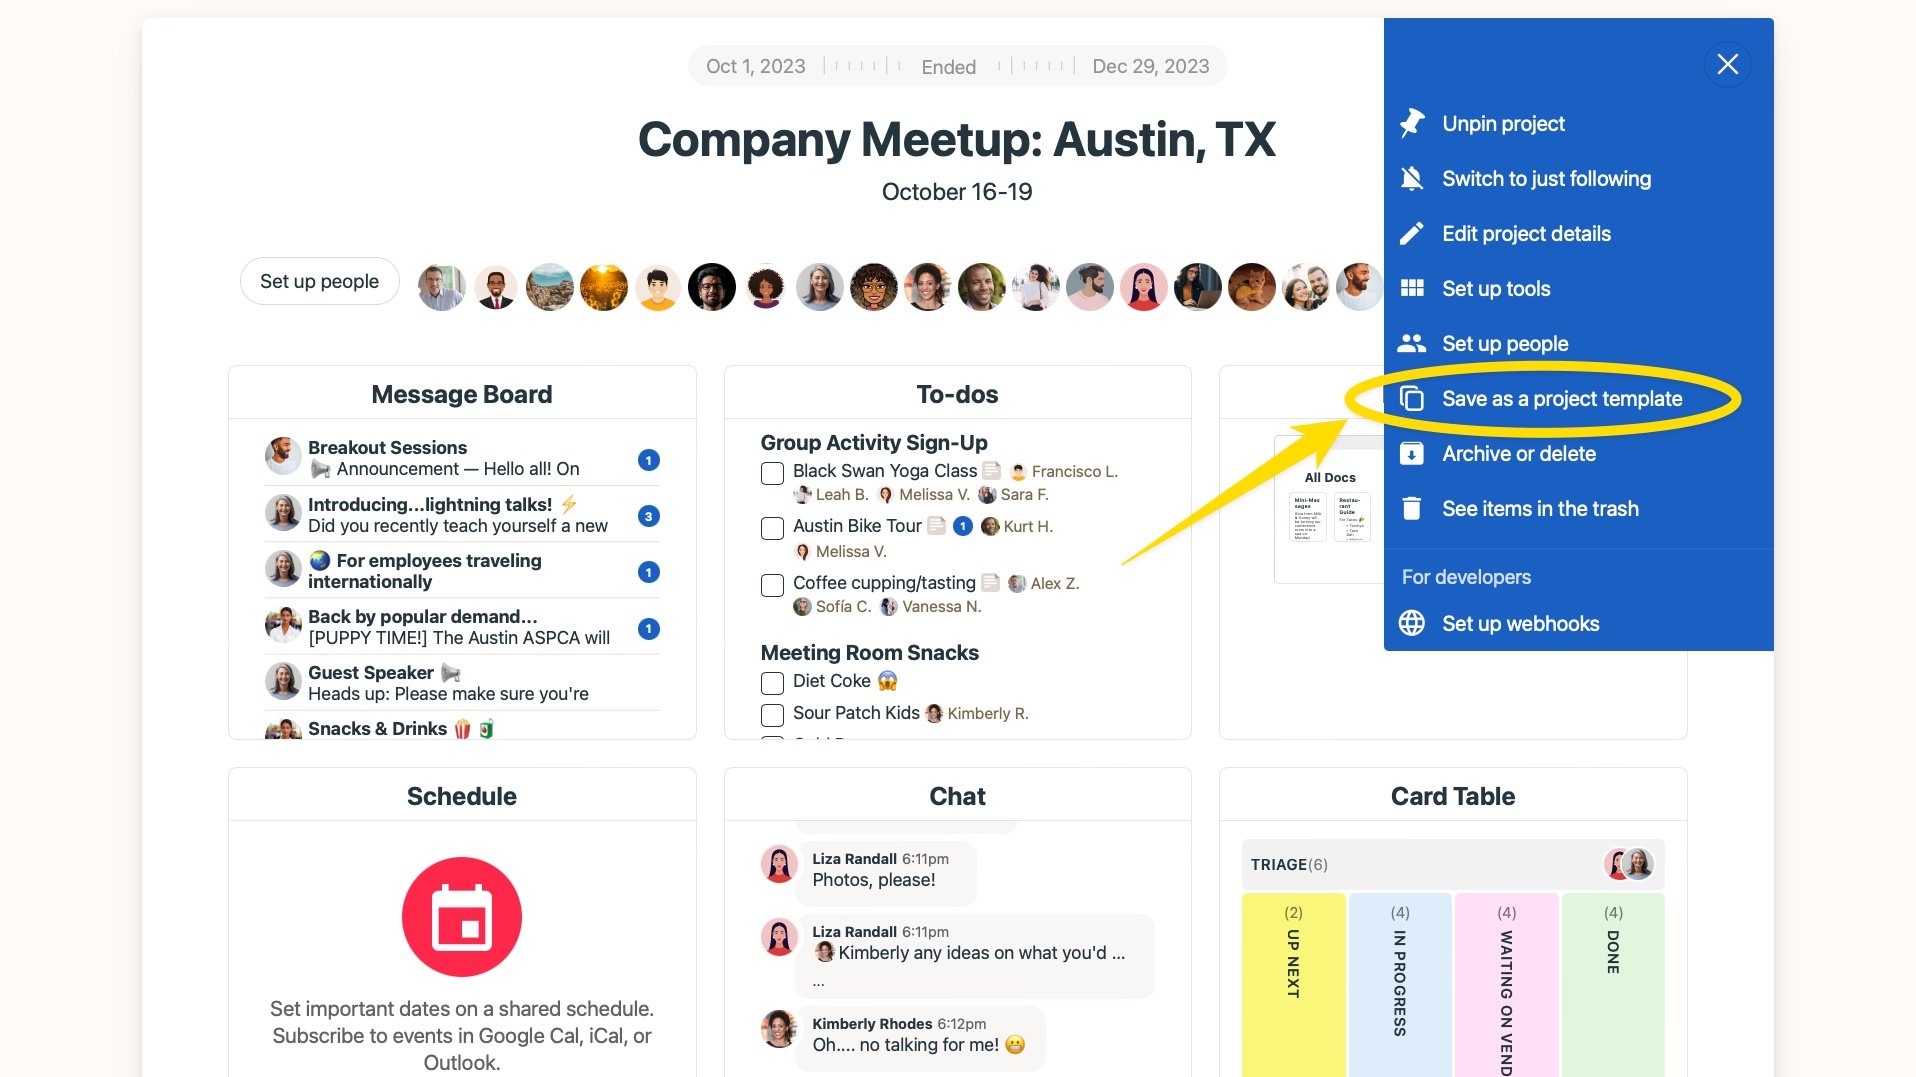The image size is (1916, 1077).
Task: Open the yellow UP NEXT column
Action: point(1293,985)
